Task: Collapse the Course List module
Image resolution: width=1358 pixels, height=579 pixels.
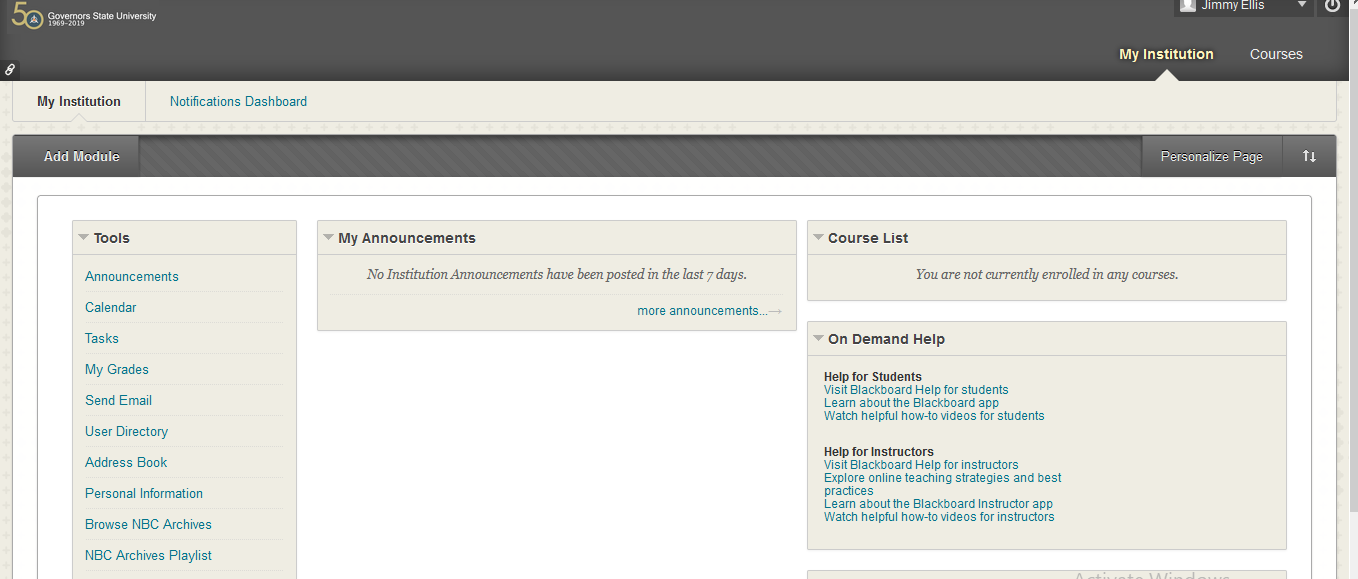Action: (818, 238)
